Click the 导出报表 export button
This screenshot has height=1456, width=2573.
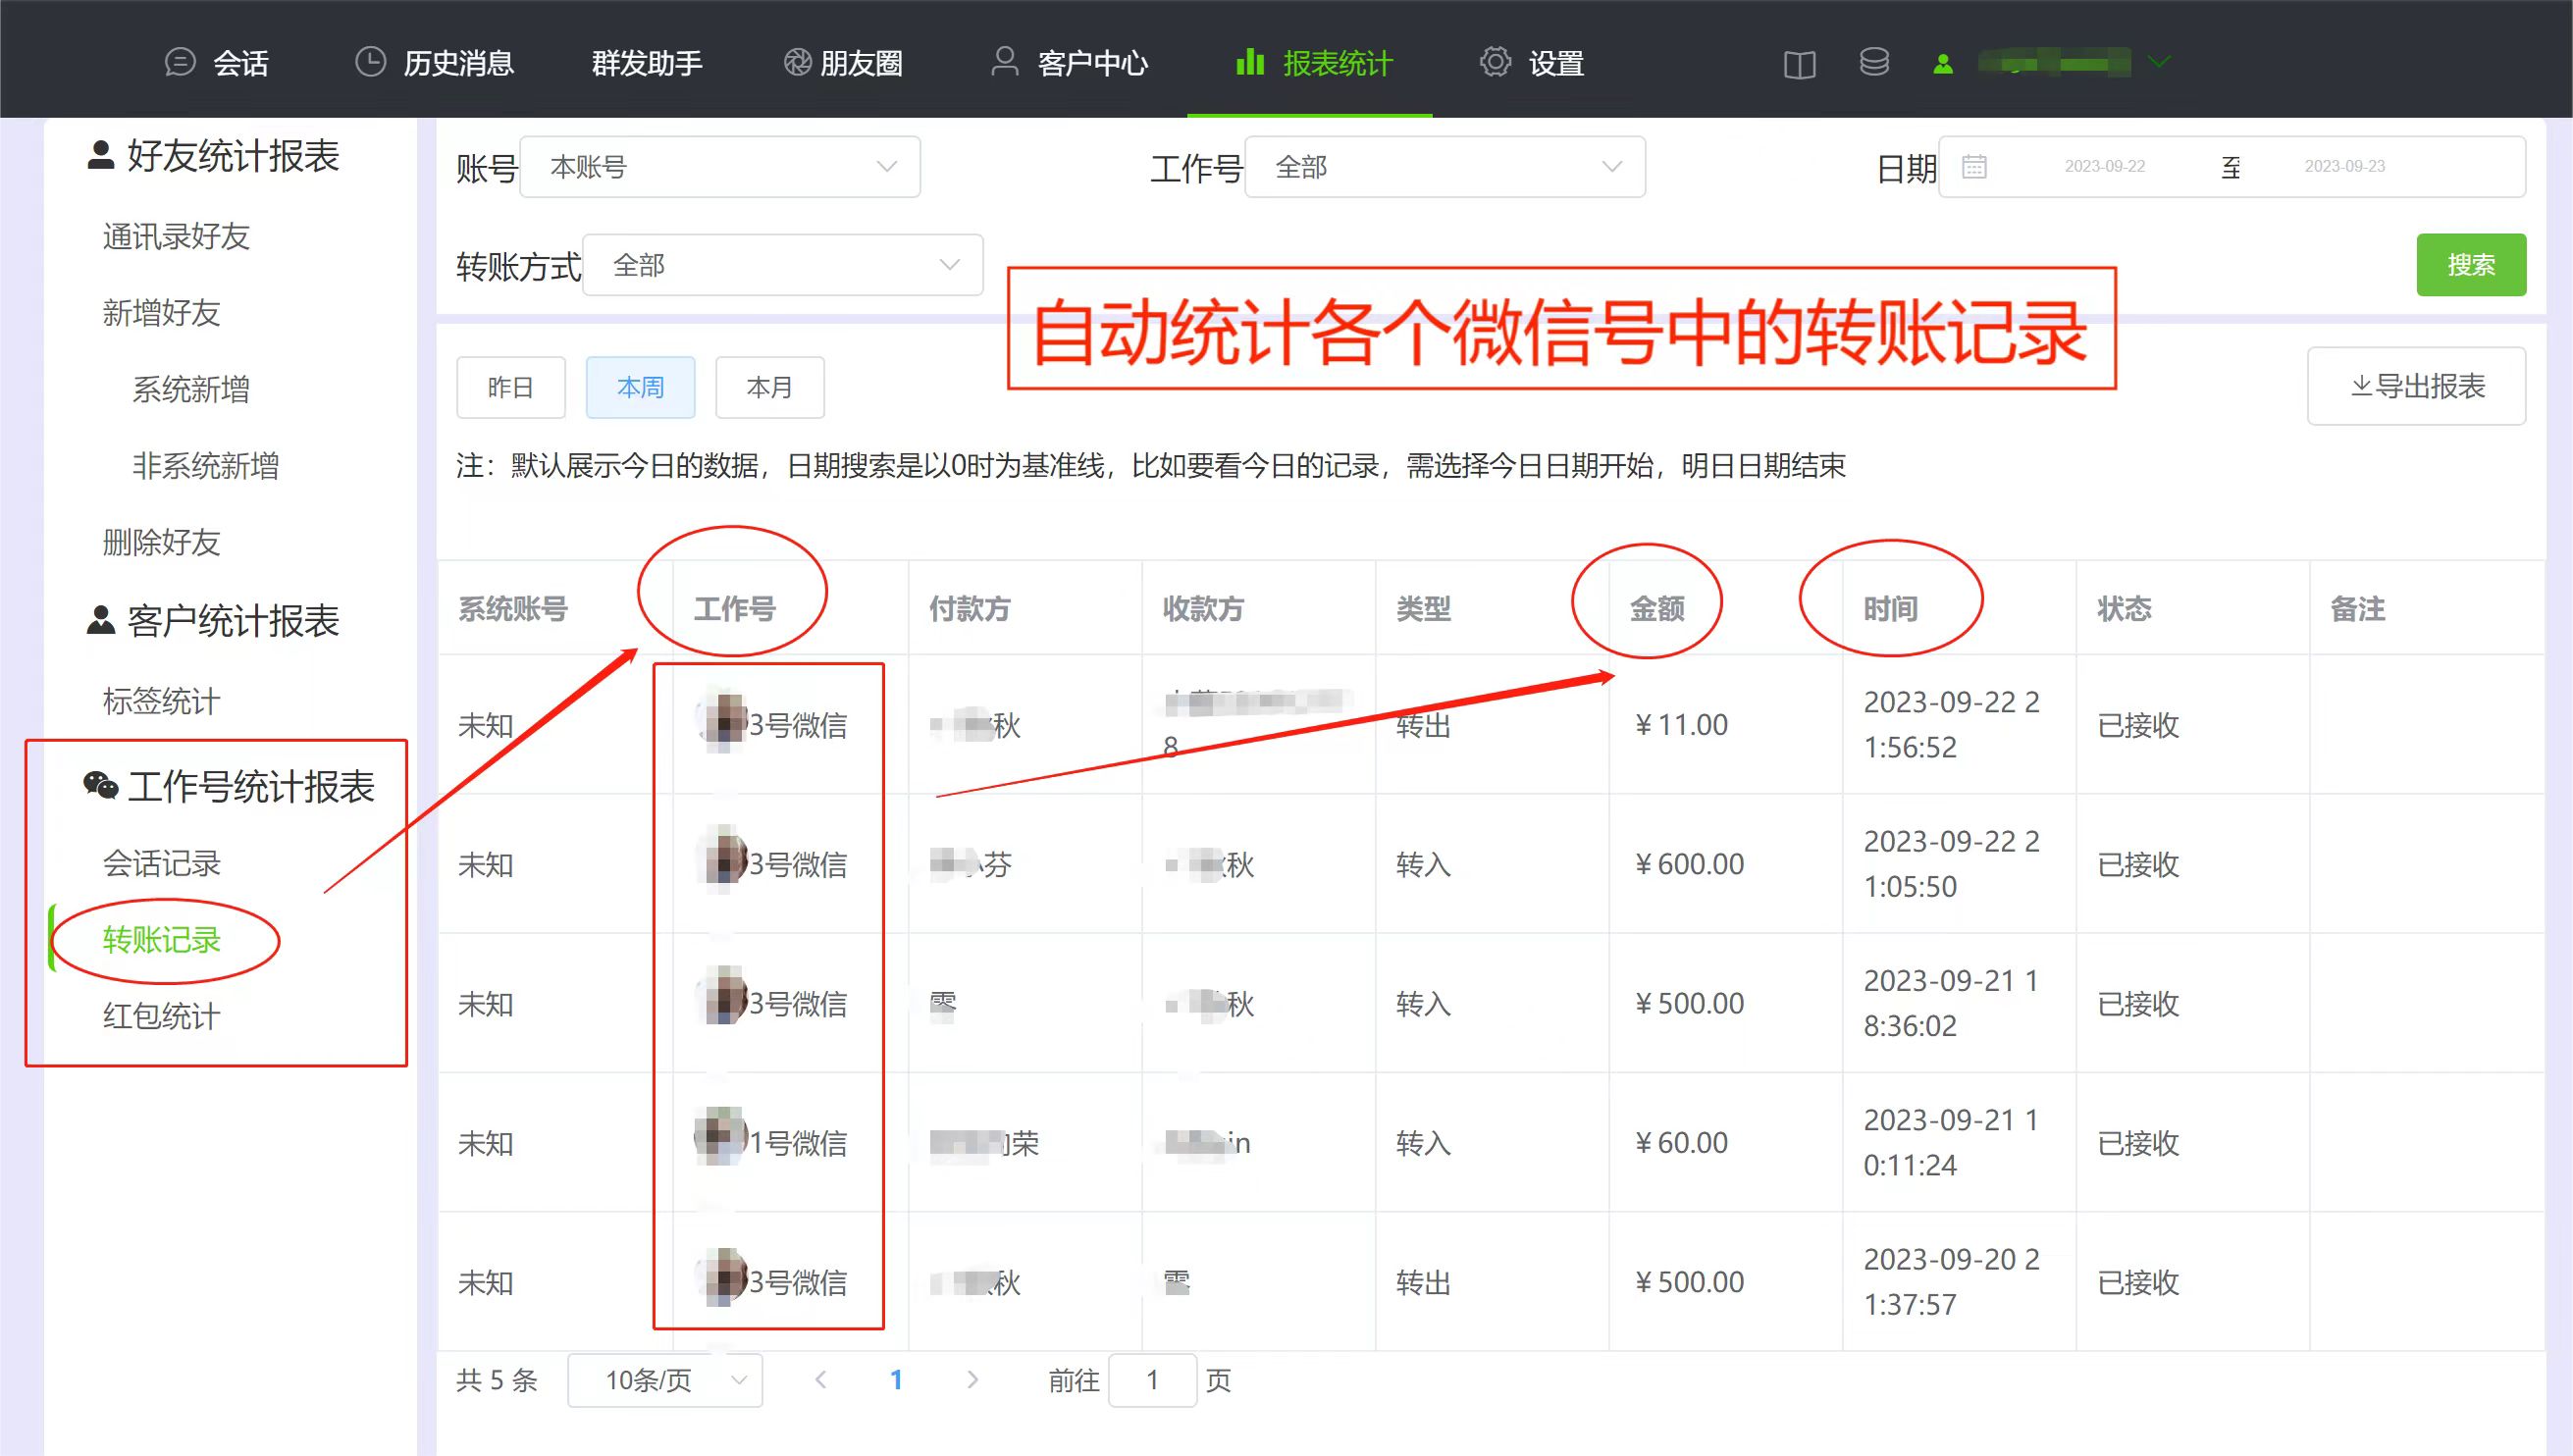(2415, 386)
